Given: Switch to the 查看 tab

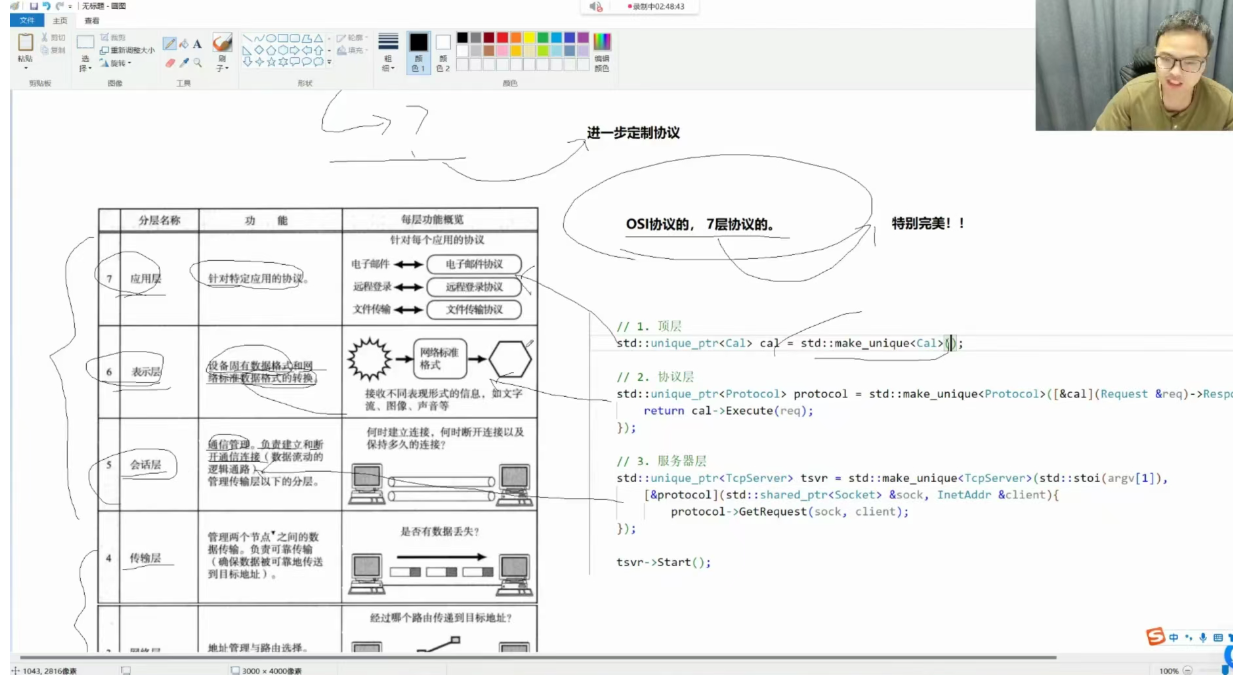Looking at the screenshot, I should tap(92, 20).
